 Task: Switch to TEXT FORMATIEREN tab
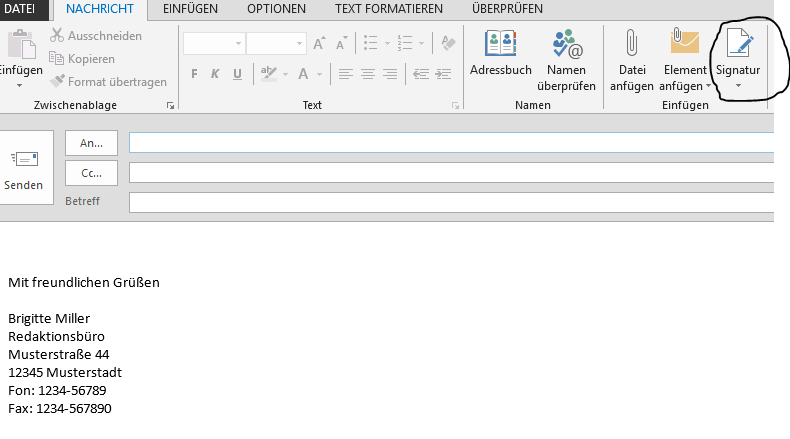tap(388, 9)
